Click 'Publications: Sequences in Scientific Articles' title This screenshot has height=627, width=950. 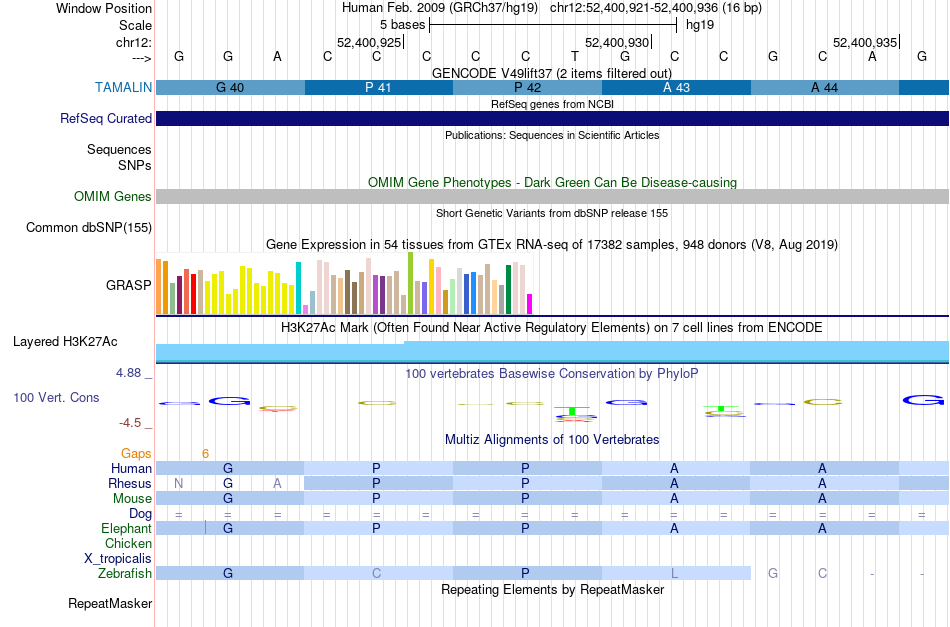click(x=552, y=135)
